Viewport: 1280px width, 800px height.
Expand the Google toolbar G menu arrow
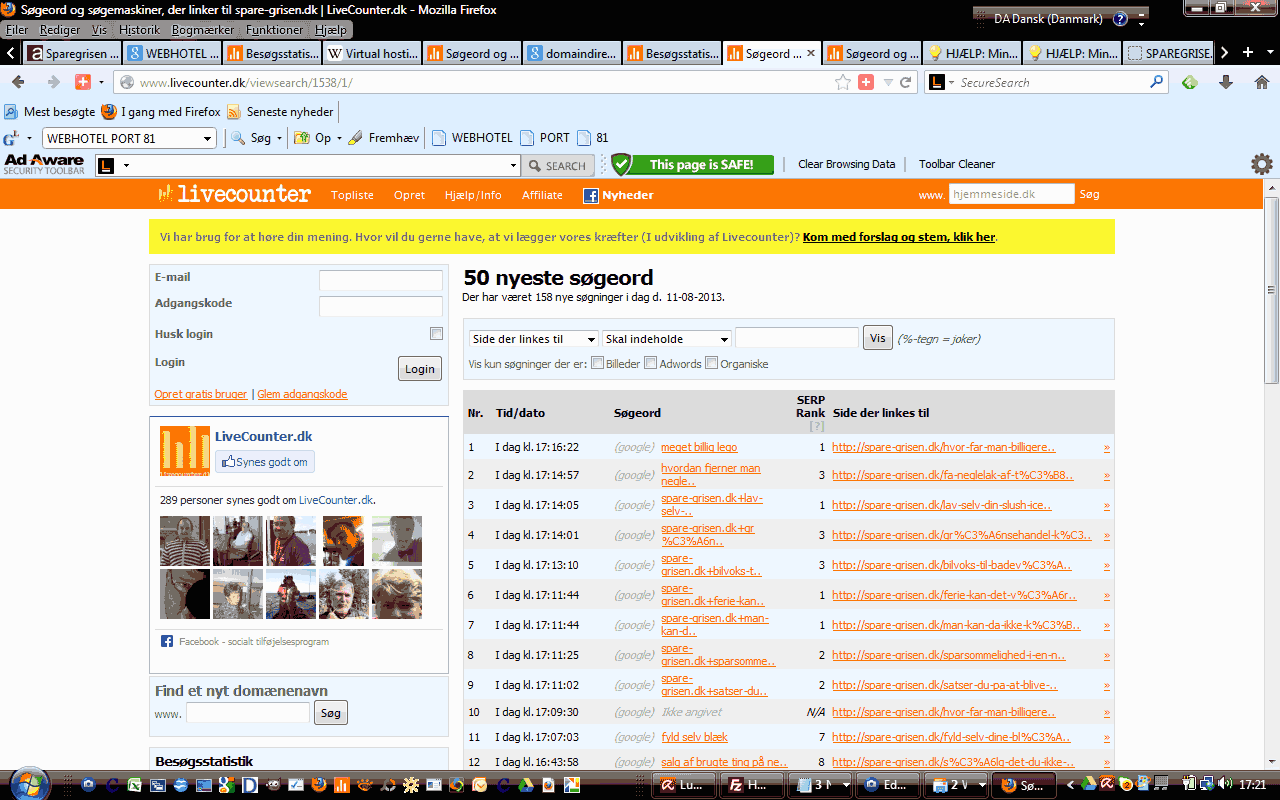(29, 138)
